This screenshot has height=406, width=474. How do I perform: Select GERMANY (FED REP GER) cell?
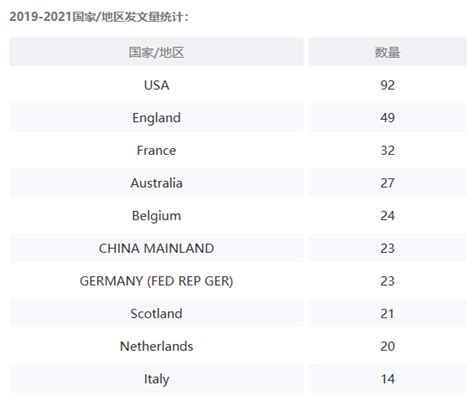point(156,281)
